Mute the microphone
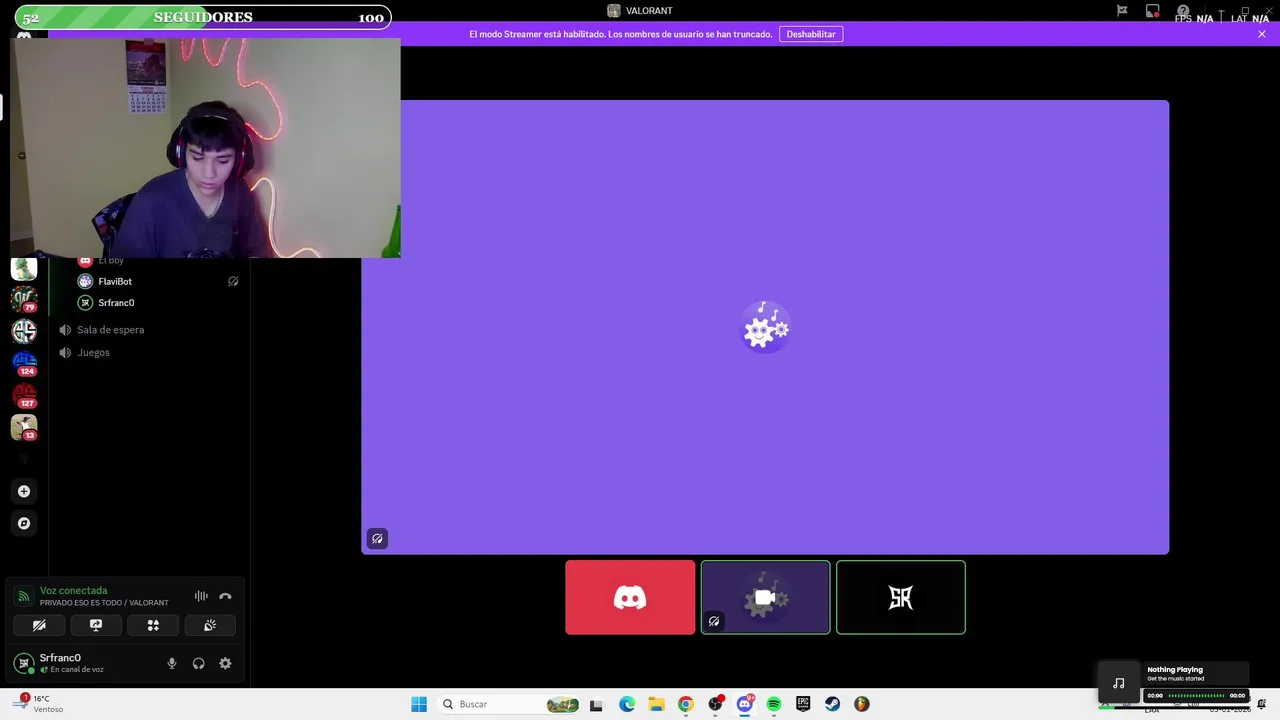The width and height of the screenshot is (1280, 720). (x=172, y=663)
